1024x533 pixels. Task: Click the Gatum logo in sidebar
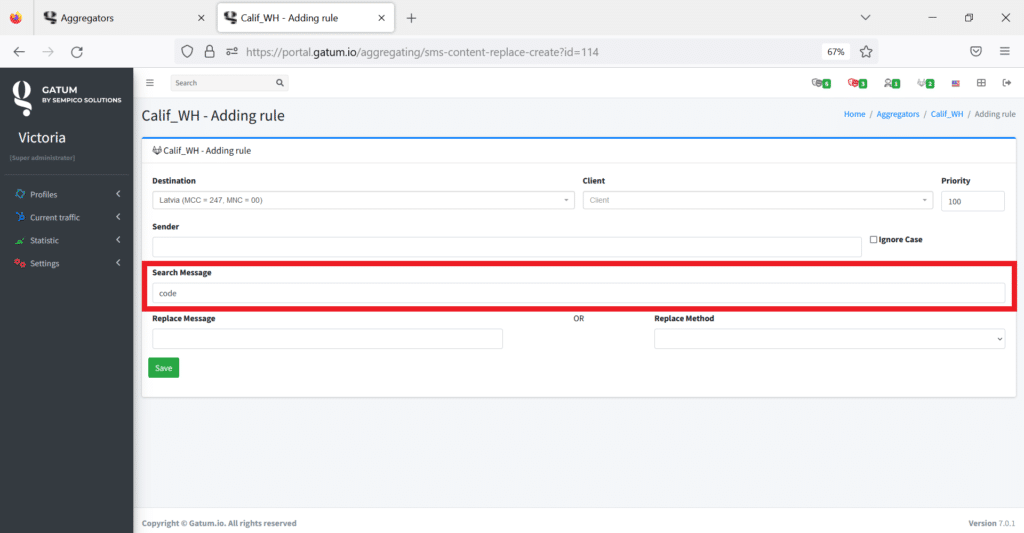tap(22, 98)
